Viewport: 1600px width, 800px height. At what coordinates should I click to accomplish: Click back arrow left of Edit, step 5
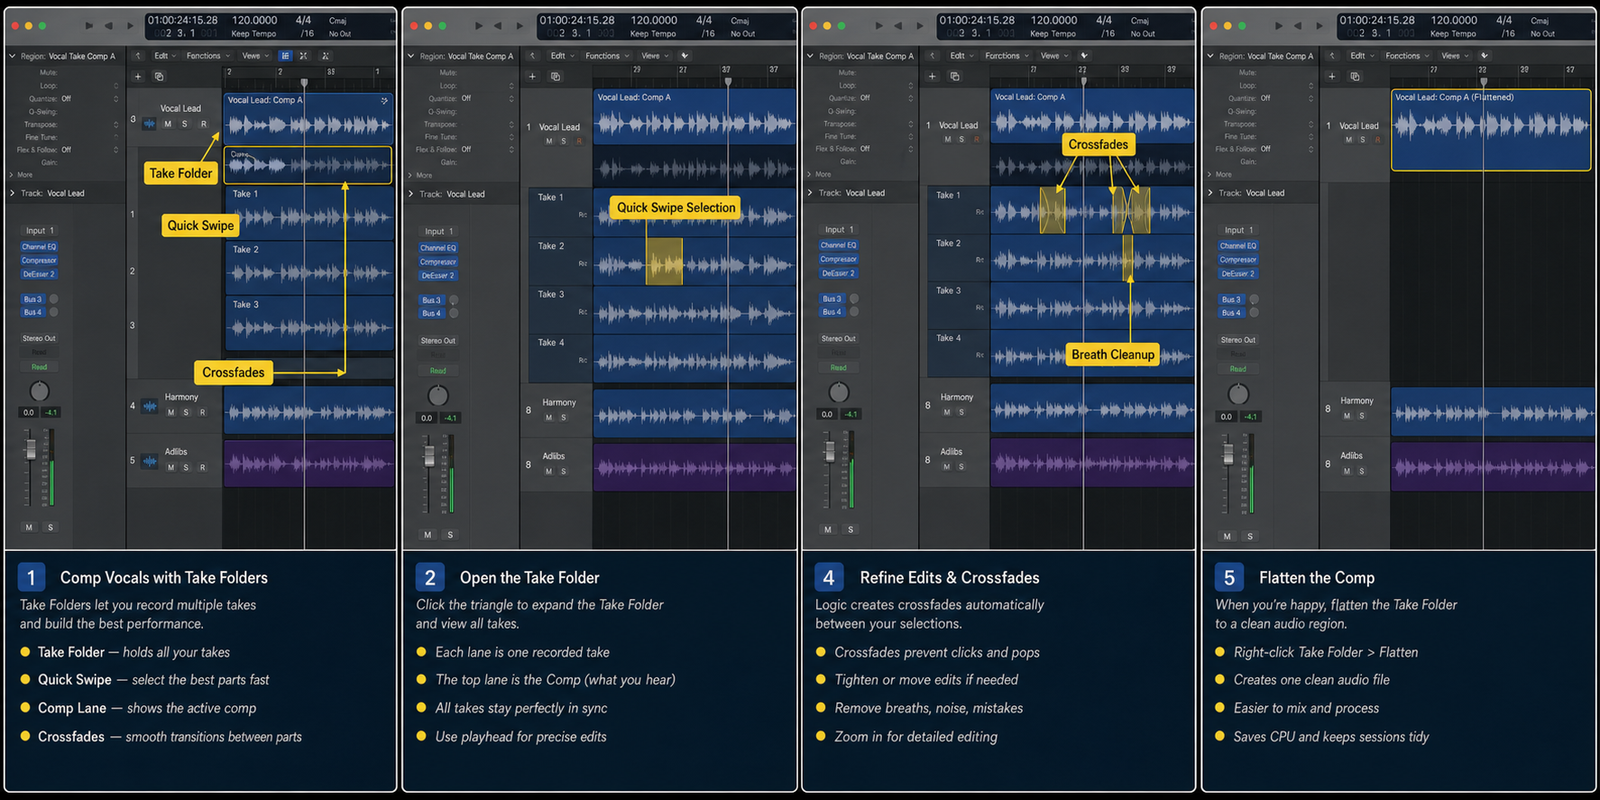pyautogui.click(x=1332, y=56)
